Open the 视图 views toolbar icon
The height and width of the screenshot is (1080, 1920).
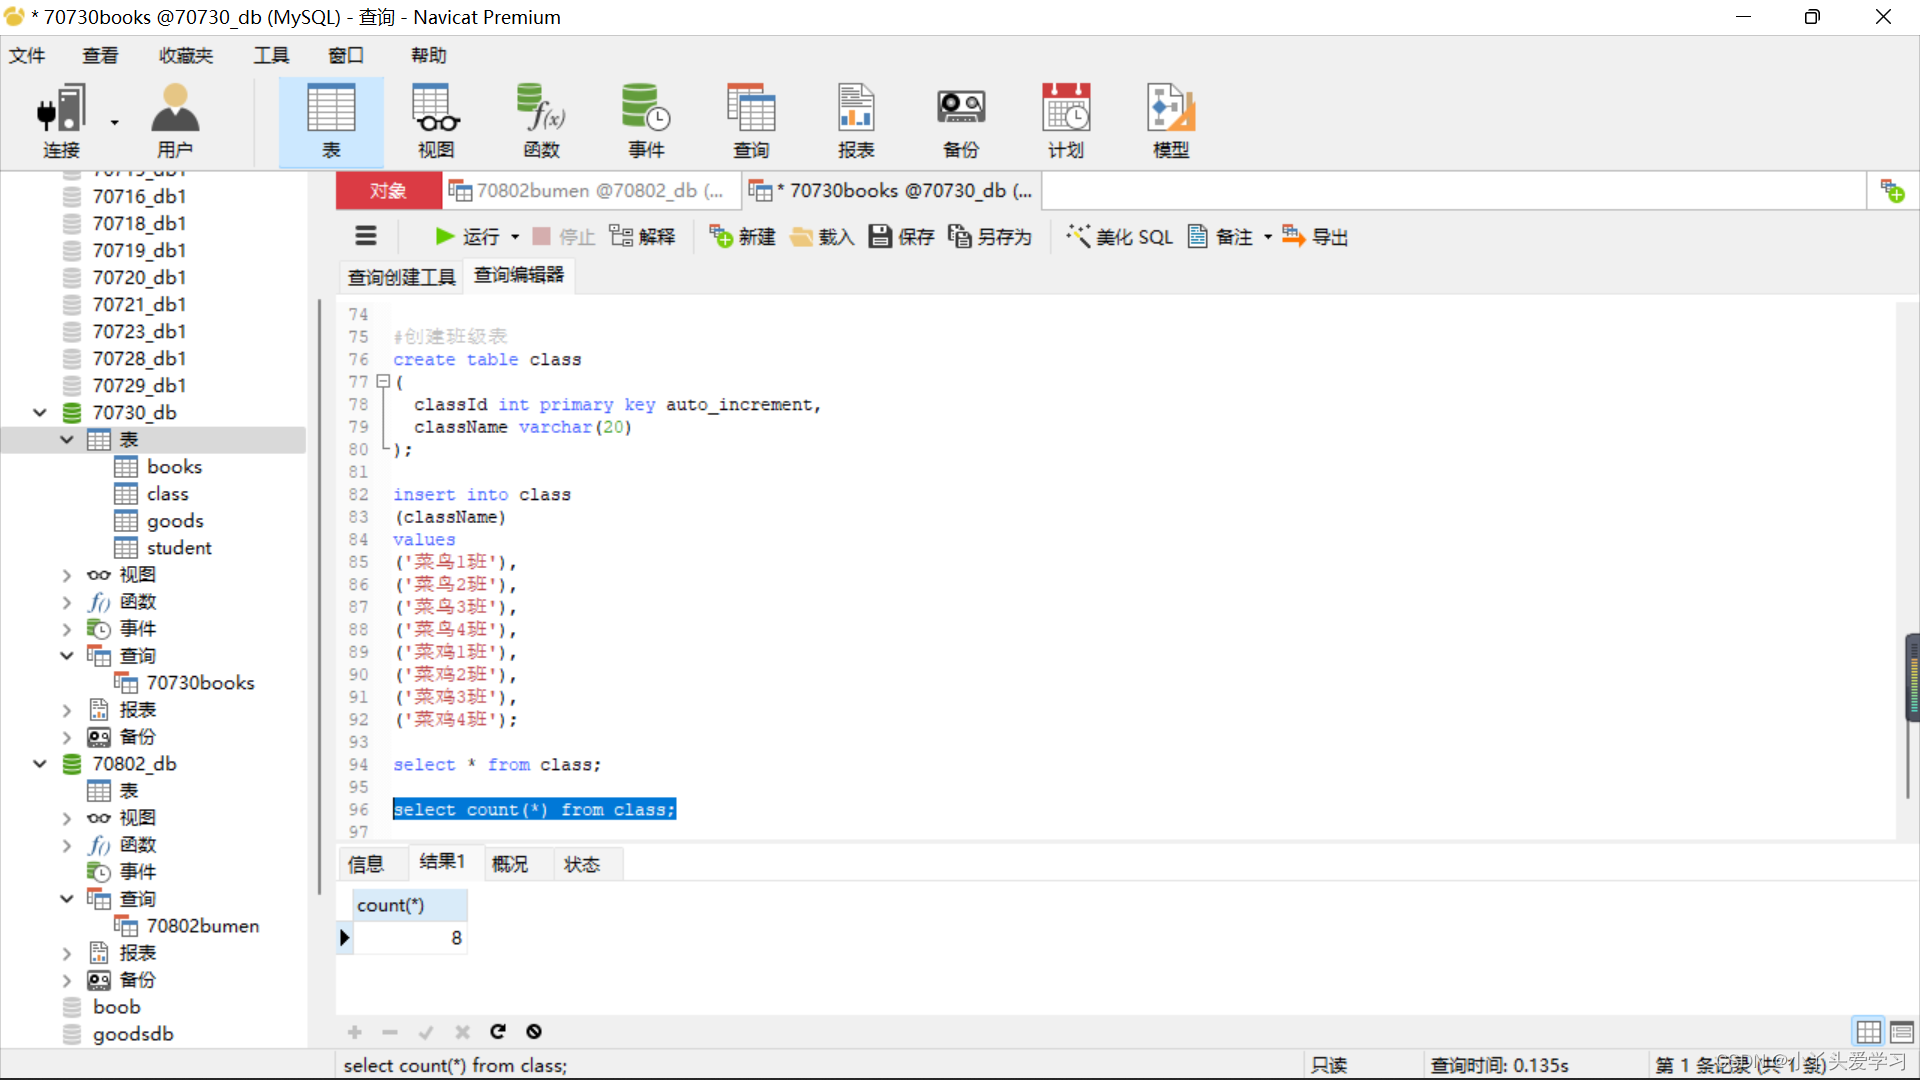point(436,121)
